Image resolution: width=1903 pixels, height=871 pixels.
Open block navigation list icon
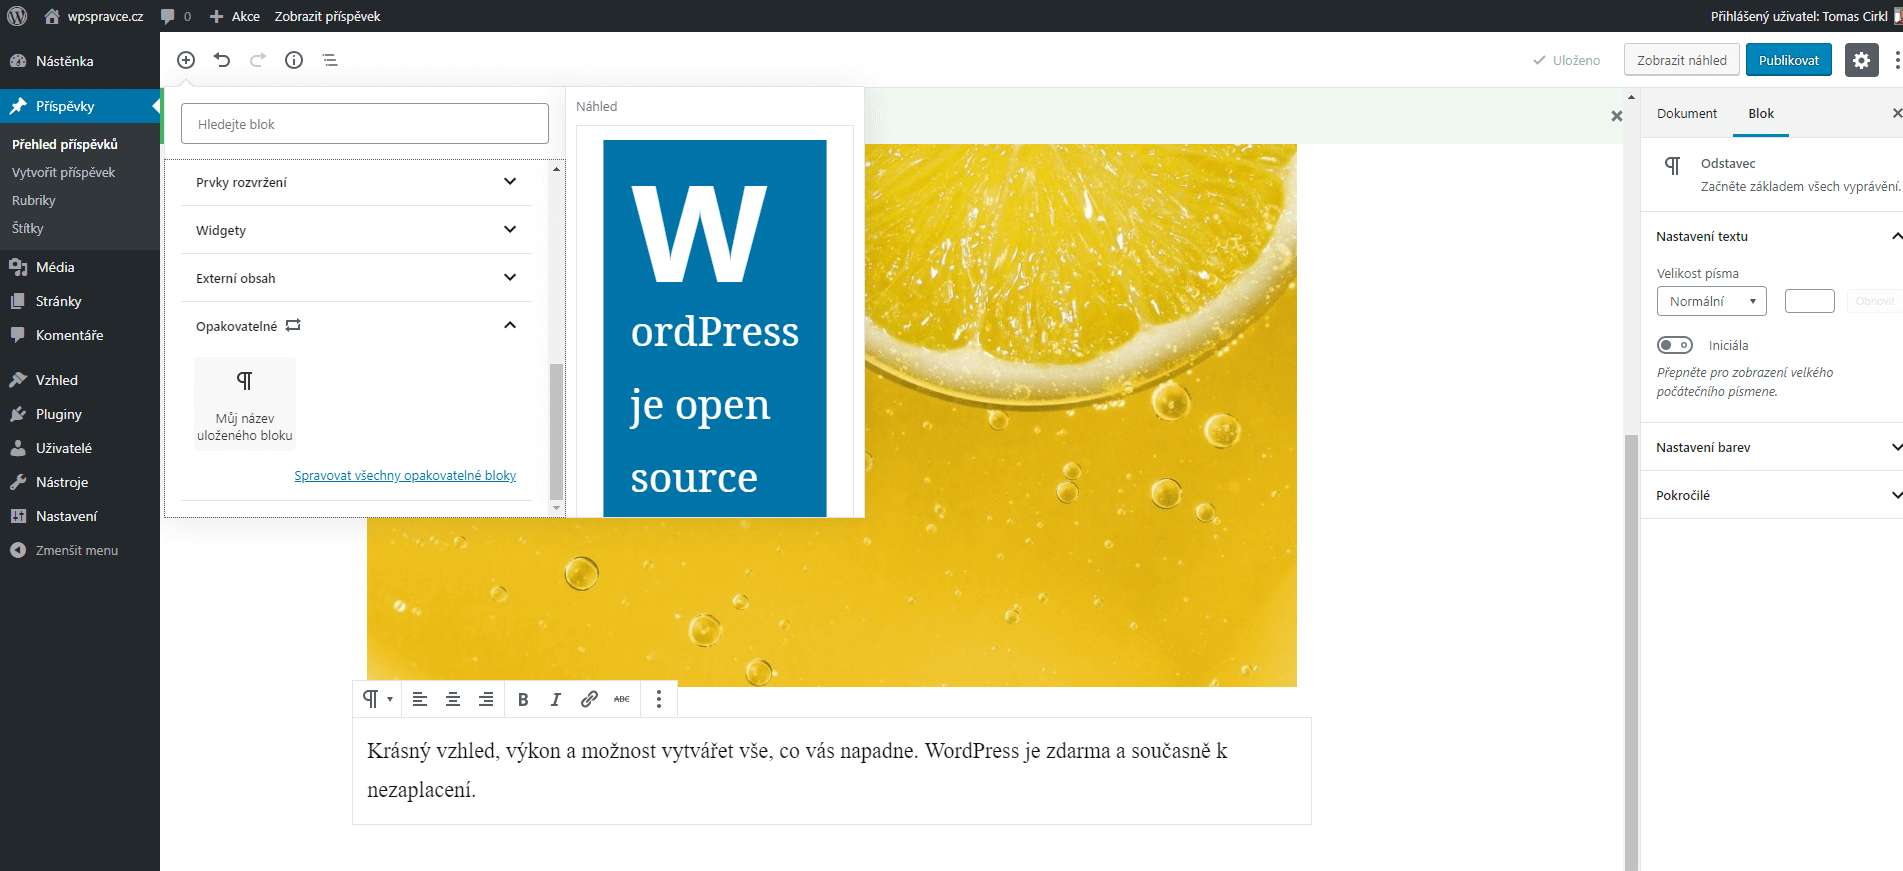point(330,60)
